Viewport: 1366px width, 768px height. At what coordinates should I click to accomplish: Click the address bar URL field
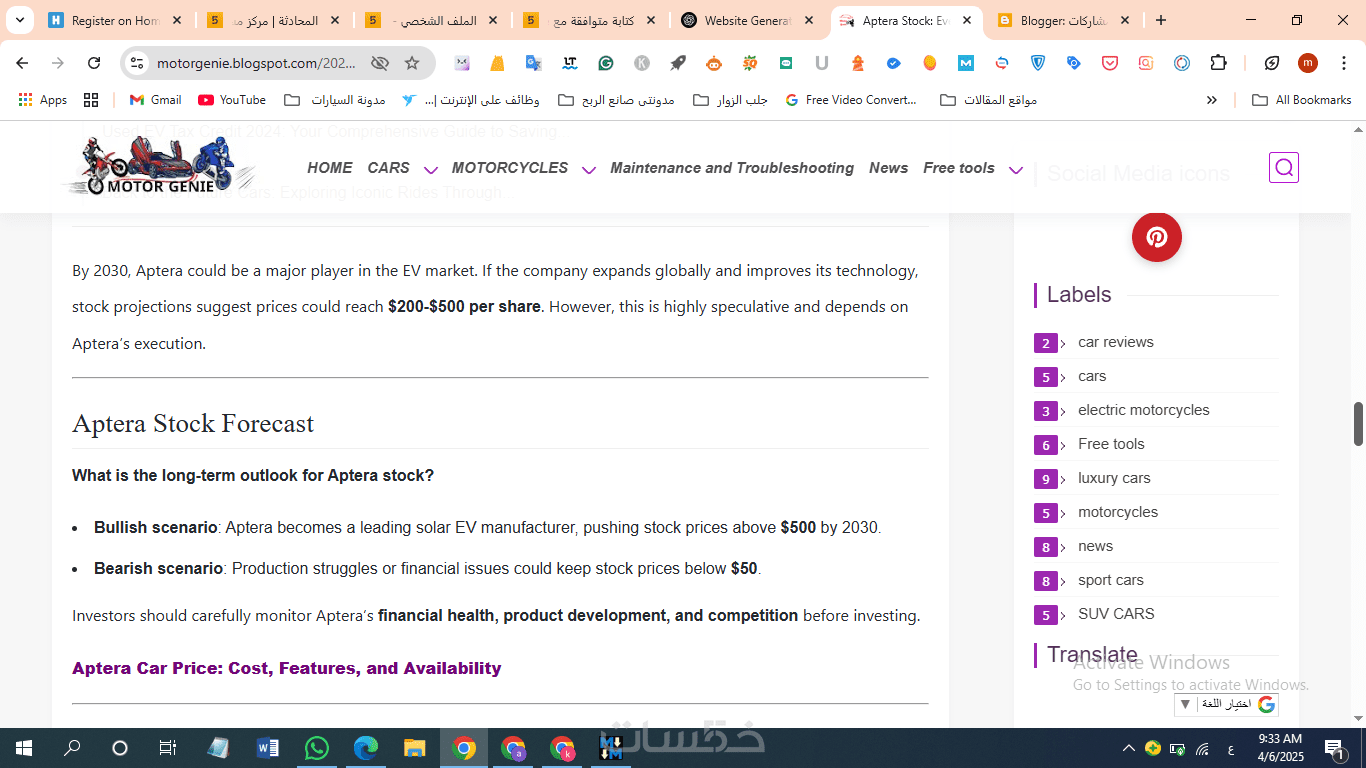pyautogui.click(x=256, y=63)
